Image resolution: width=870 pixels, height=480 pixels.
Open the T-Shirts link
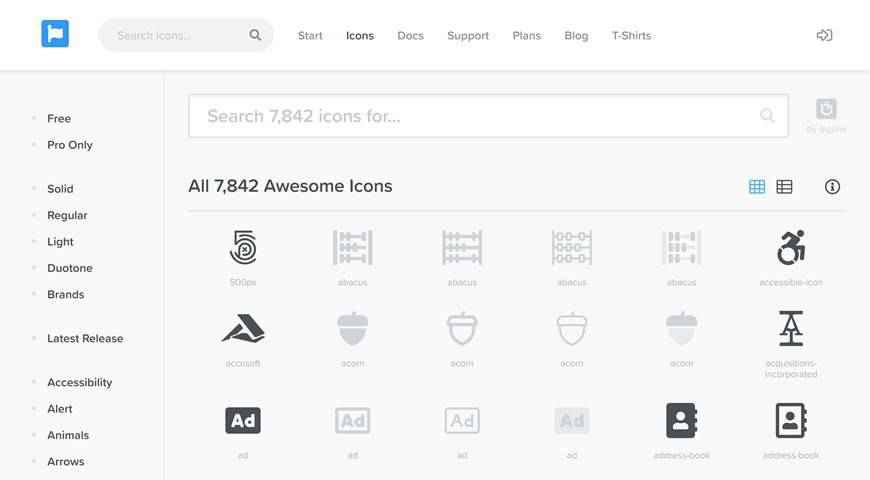[x=631, y=36]
